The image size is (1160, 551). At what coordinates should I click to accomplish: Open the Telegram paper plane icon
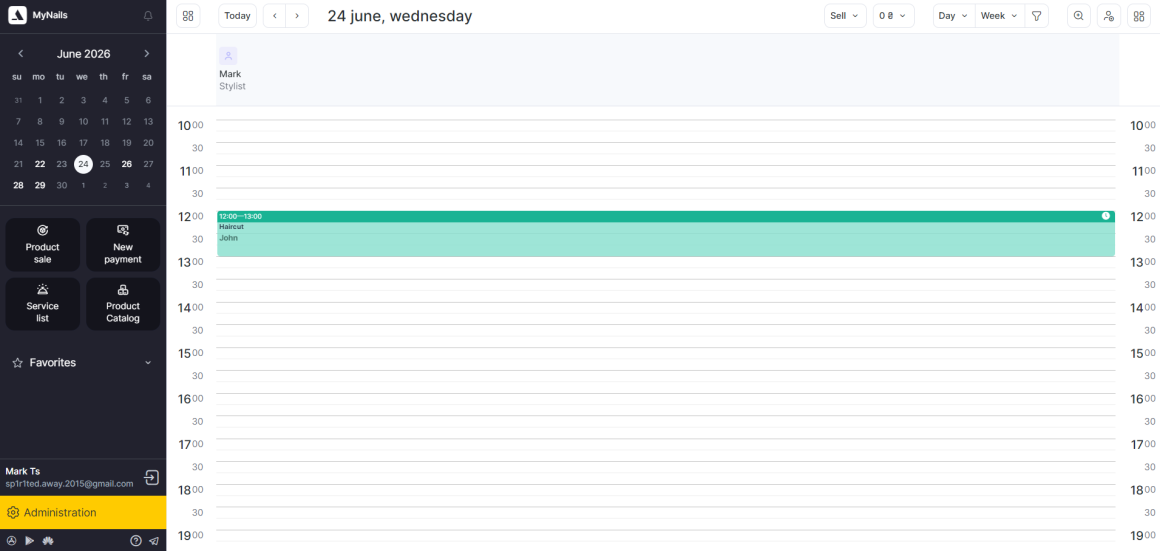pos(154,541)
